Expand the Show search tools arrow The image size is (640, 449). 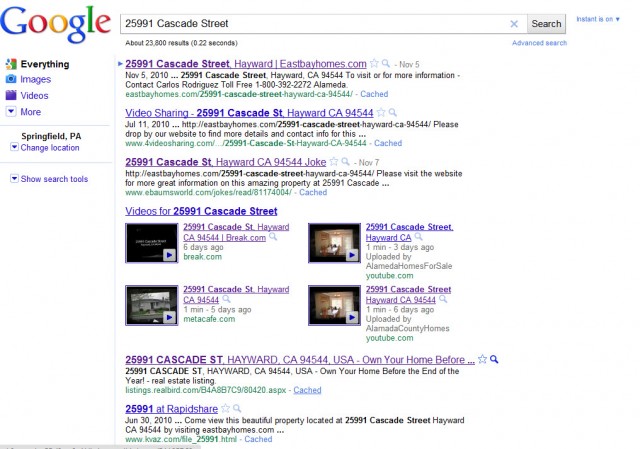coord(14,178)
